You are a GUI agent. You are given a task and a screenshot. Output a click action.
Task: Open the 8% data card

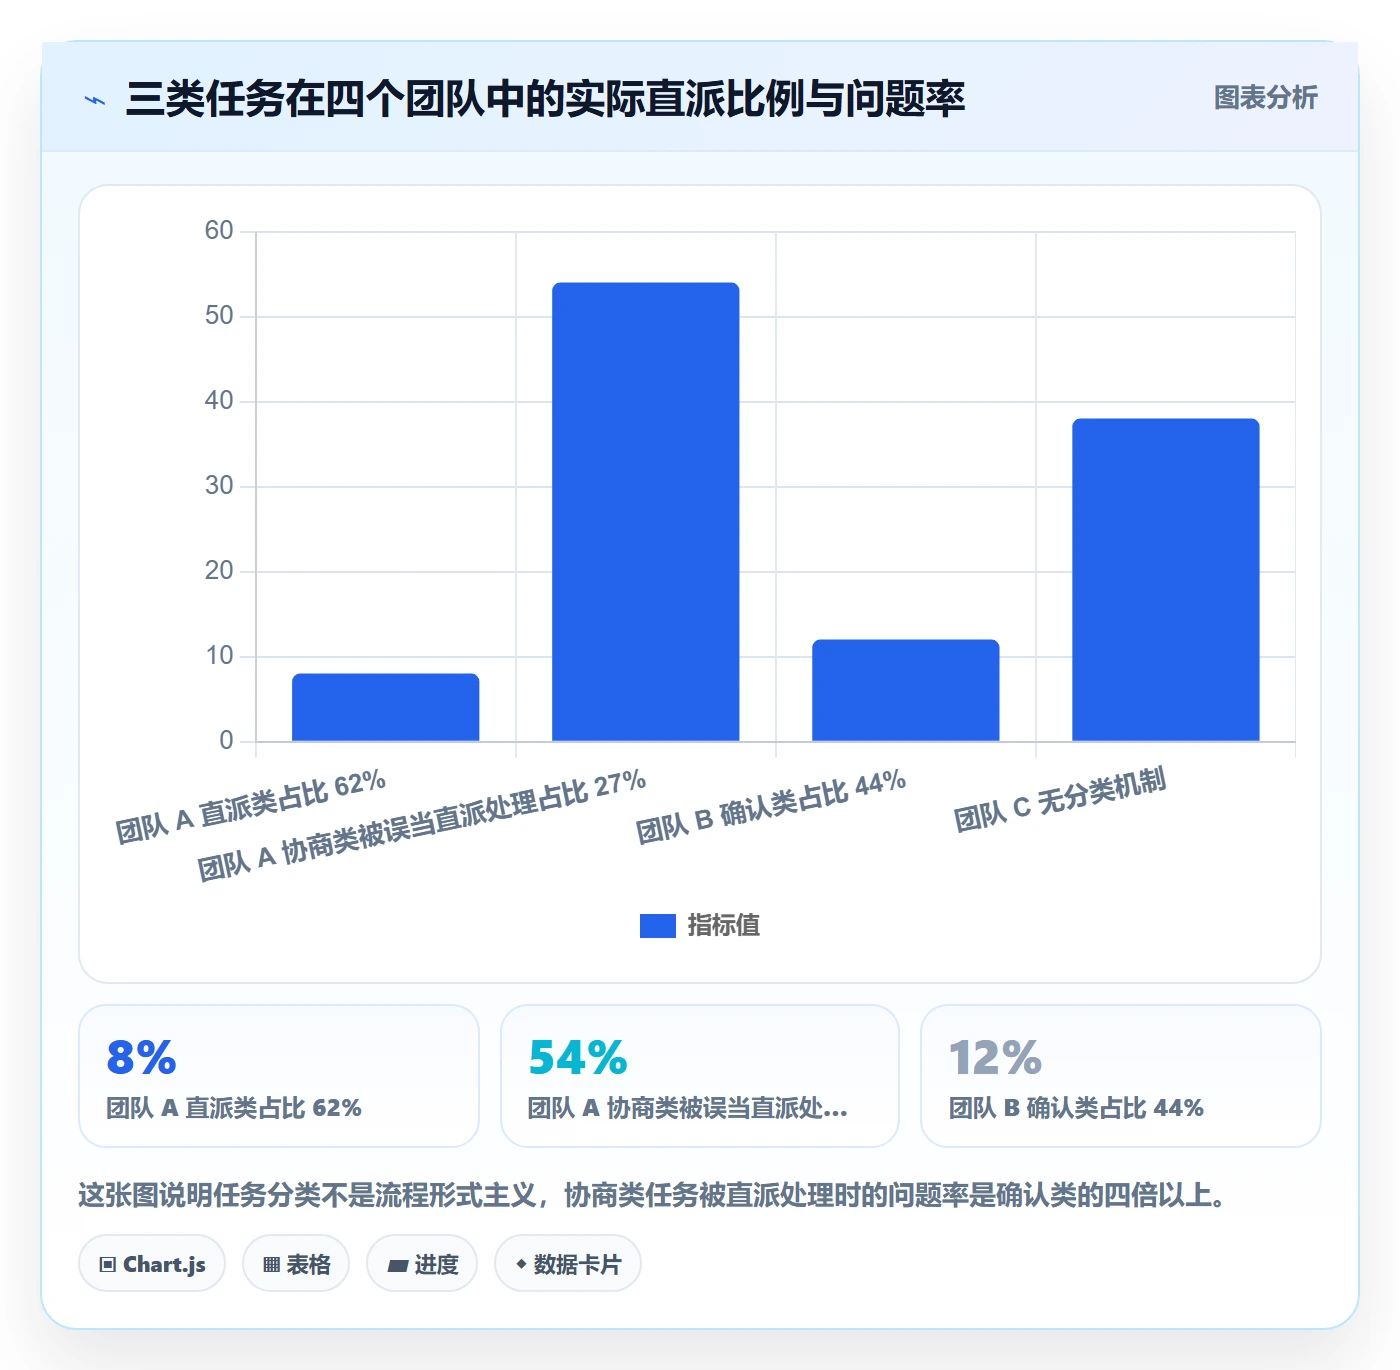(x=279, y=1076)
